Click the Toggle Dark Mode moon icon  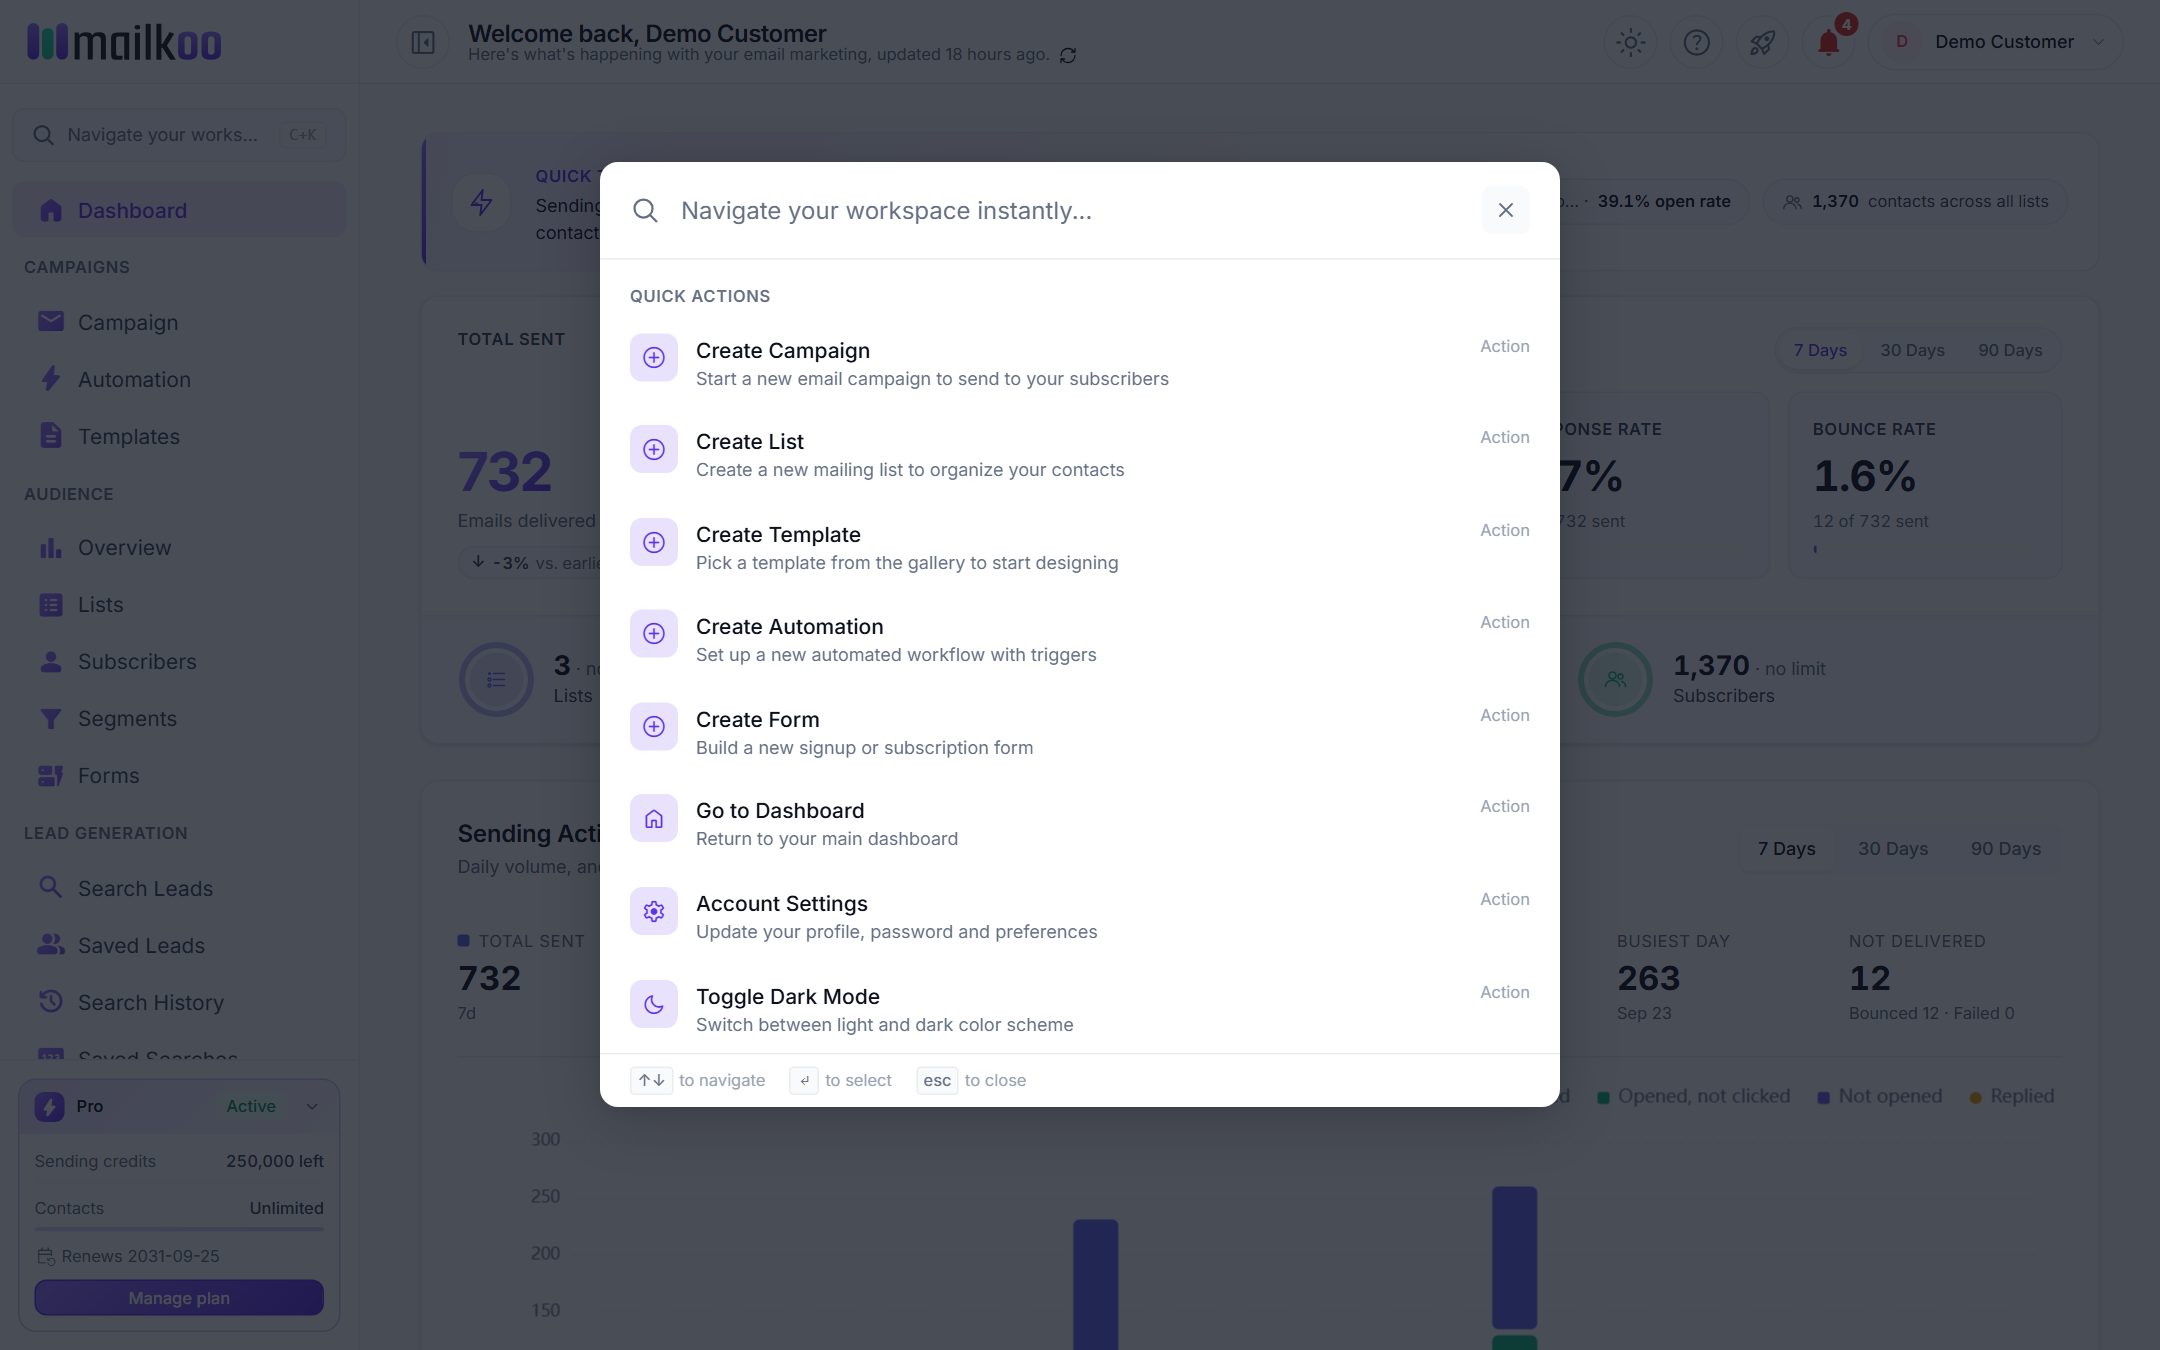[x=654, y=1005]
